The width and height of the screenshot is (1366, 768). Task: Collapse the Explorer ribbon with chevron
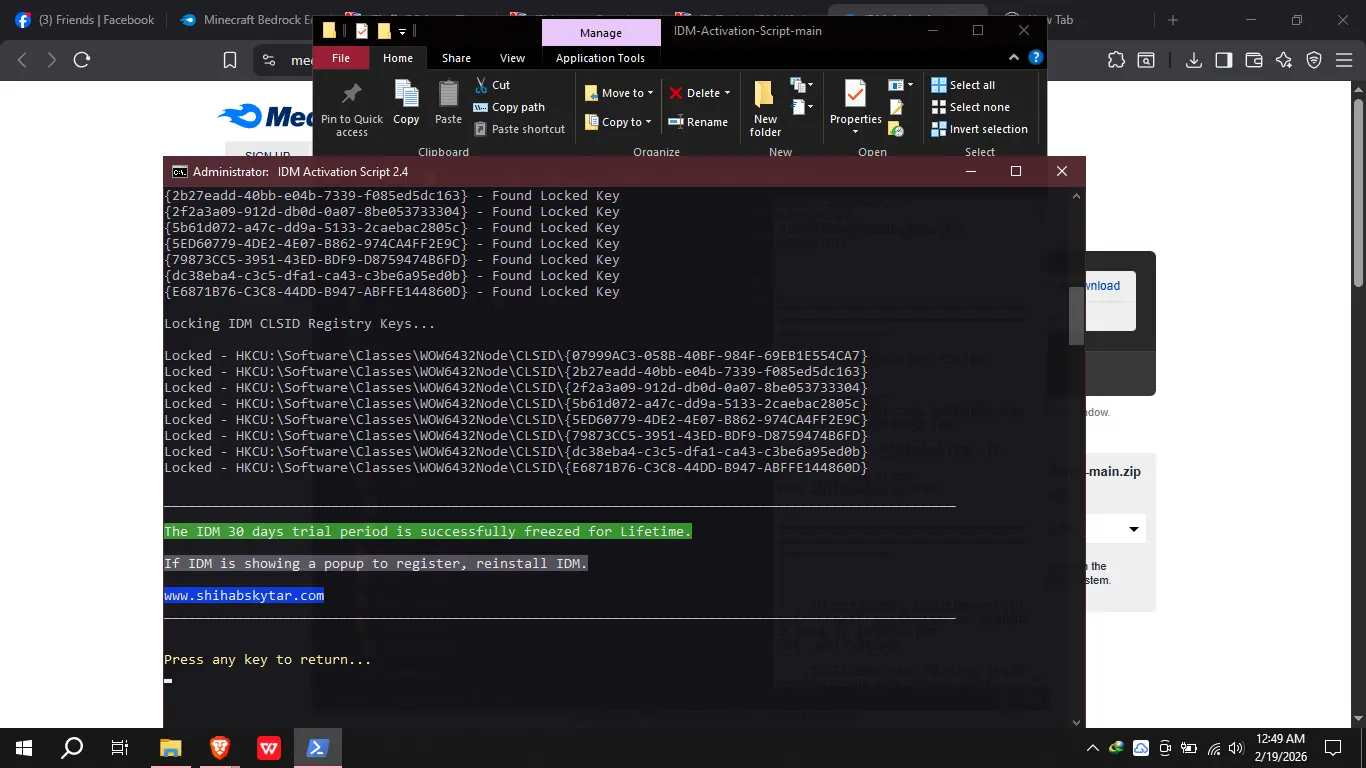pyautogui.click(x=1014, y=58)
